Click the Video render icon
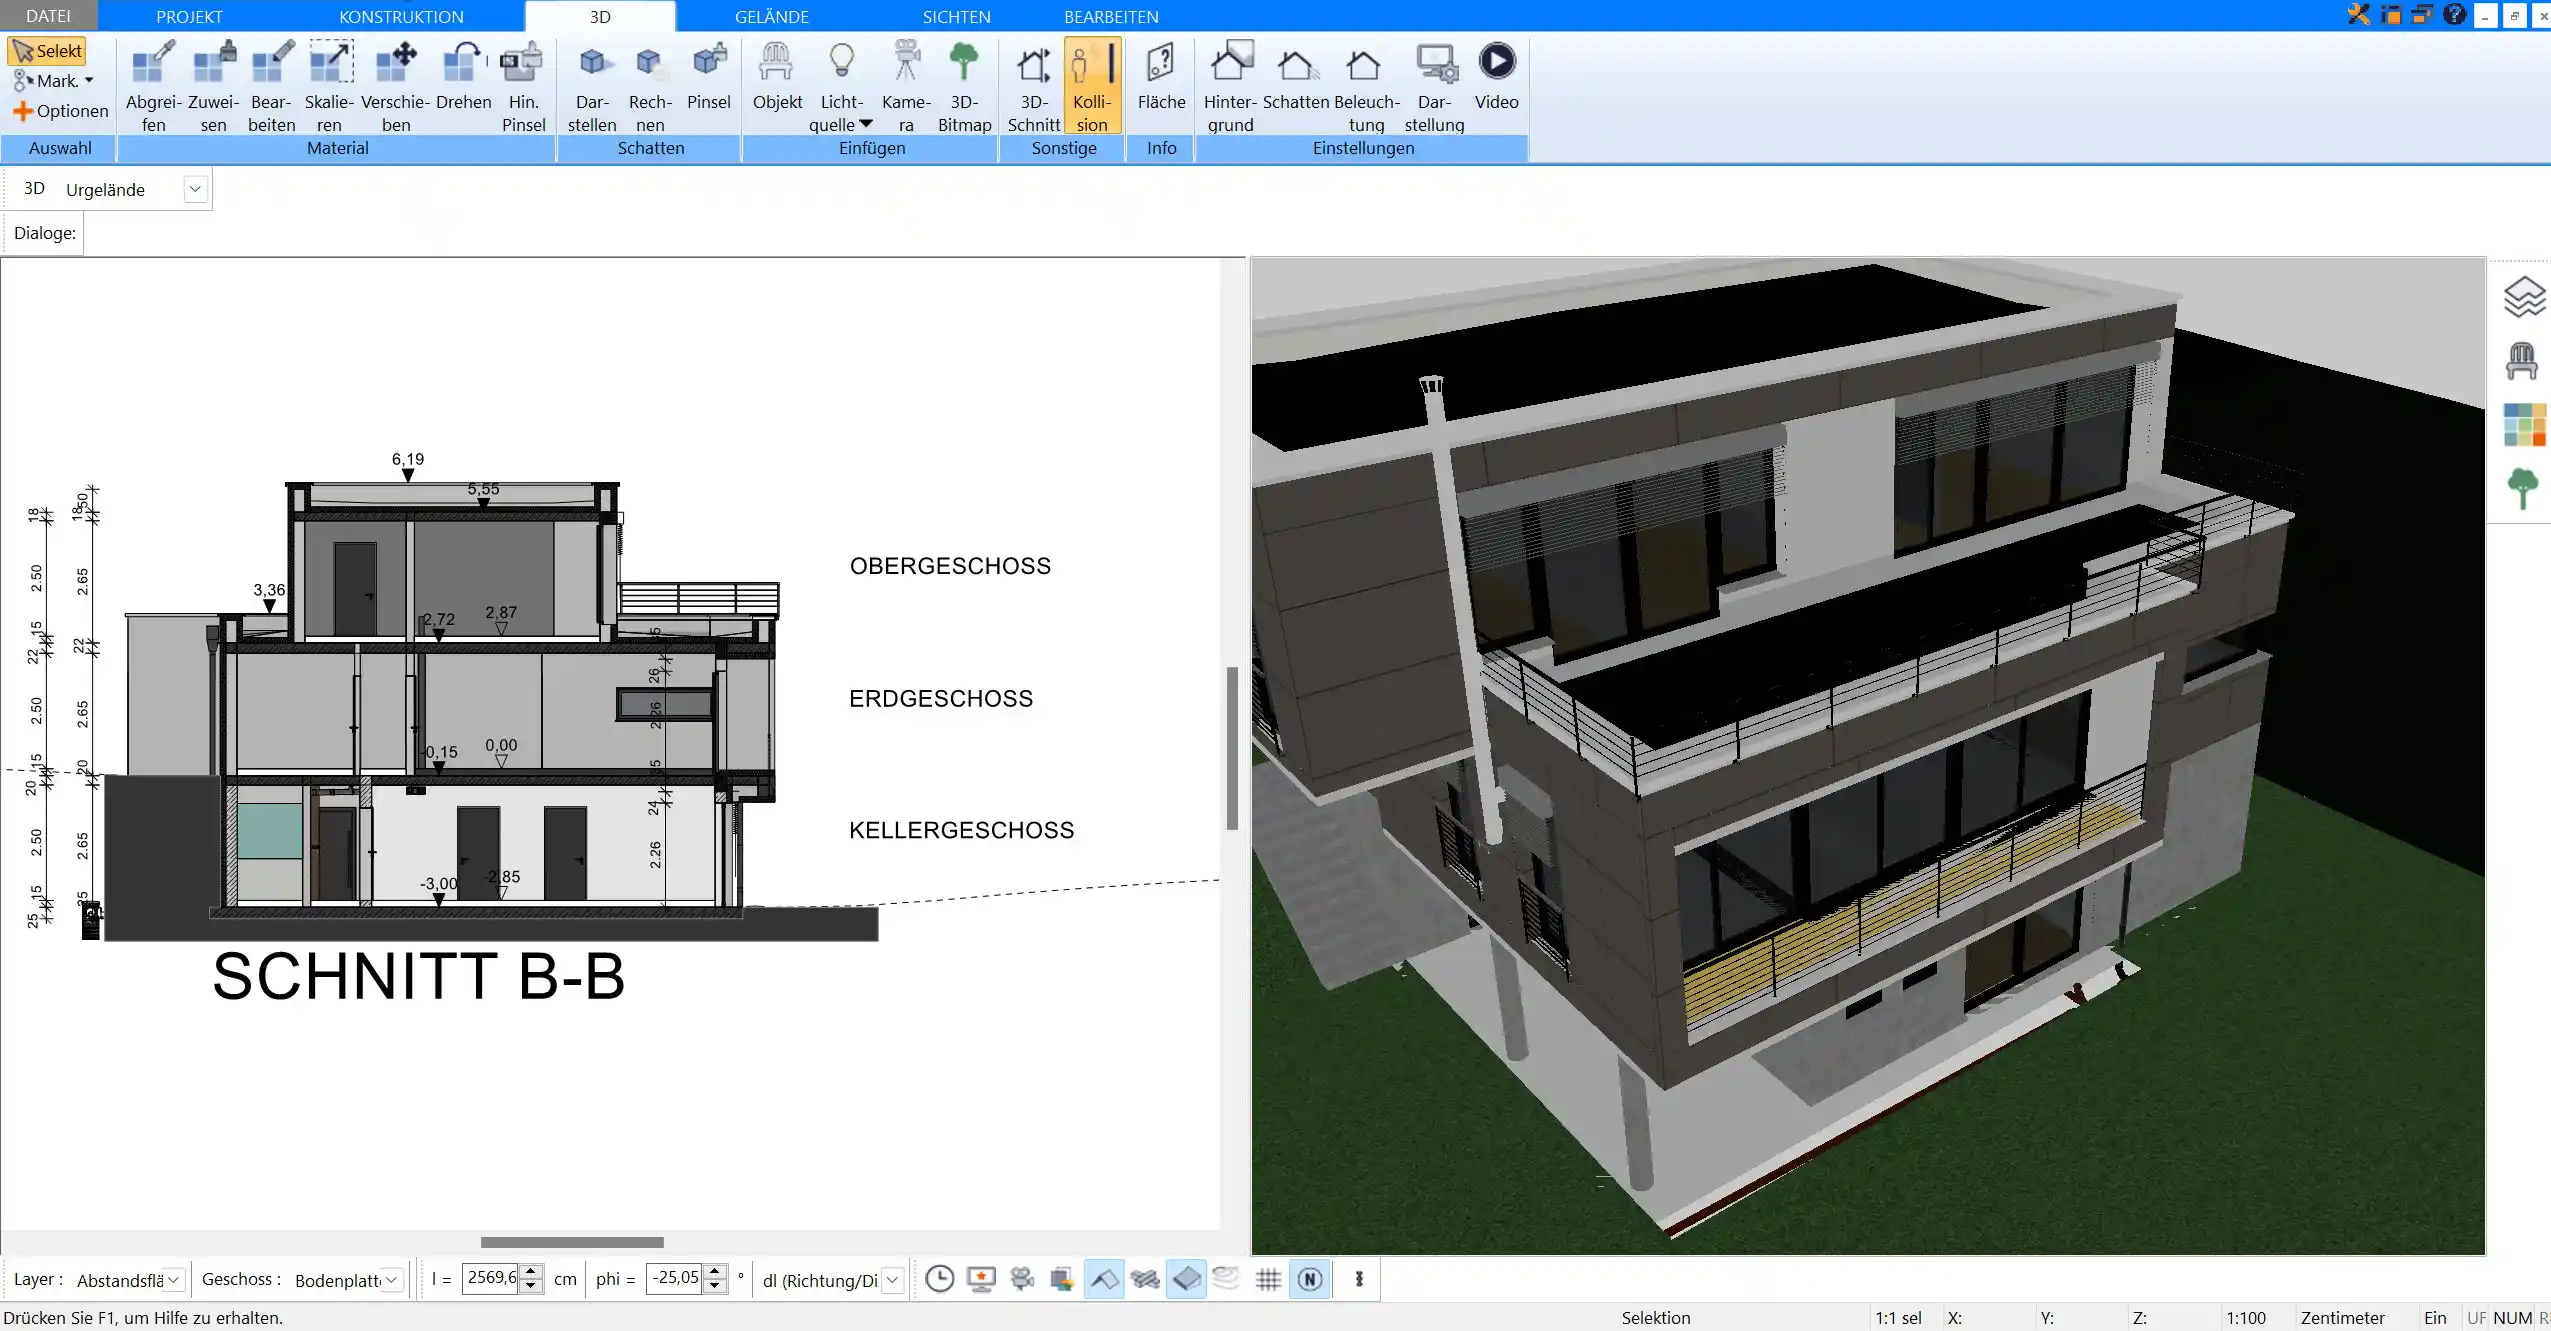This screenshot has width=2551, height=1331. click(1497, 61)
